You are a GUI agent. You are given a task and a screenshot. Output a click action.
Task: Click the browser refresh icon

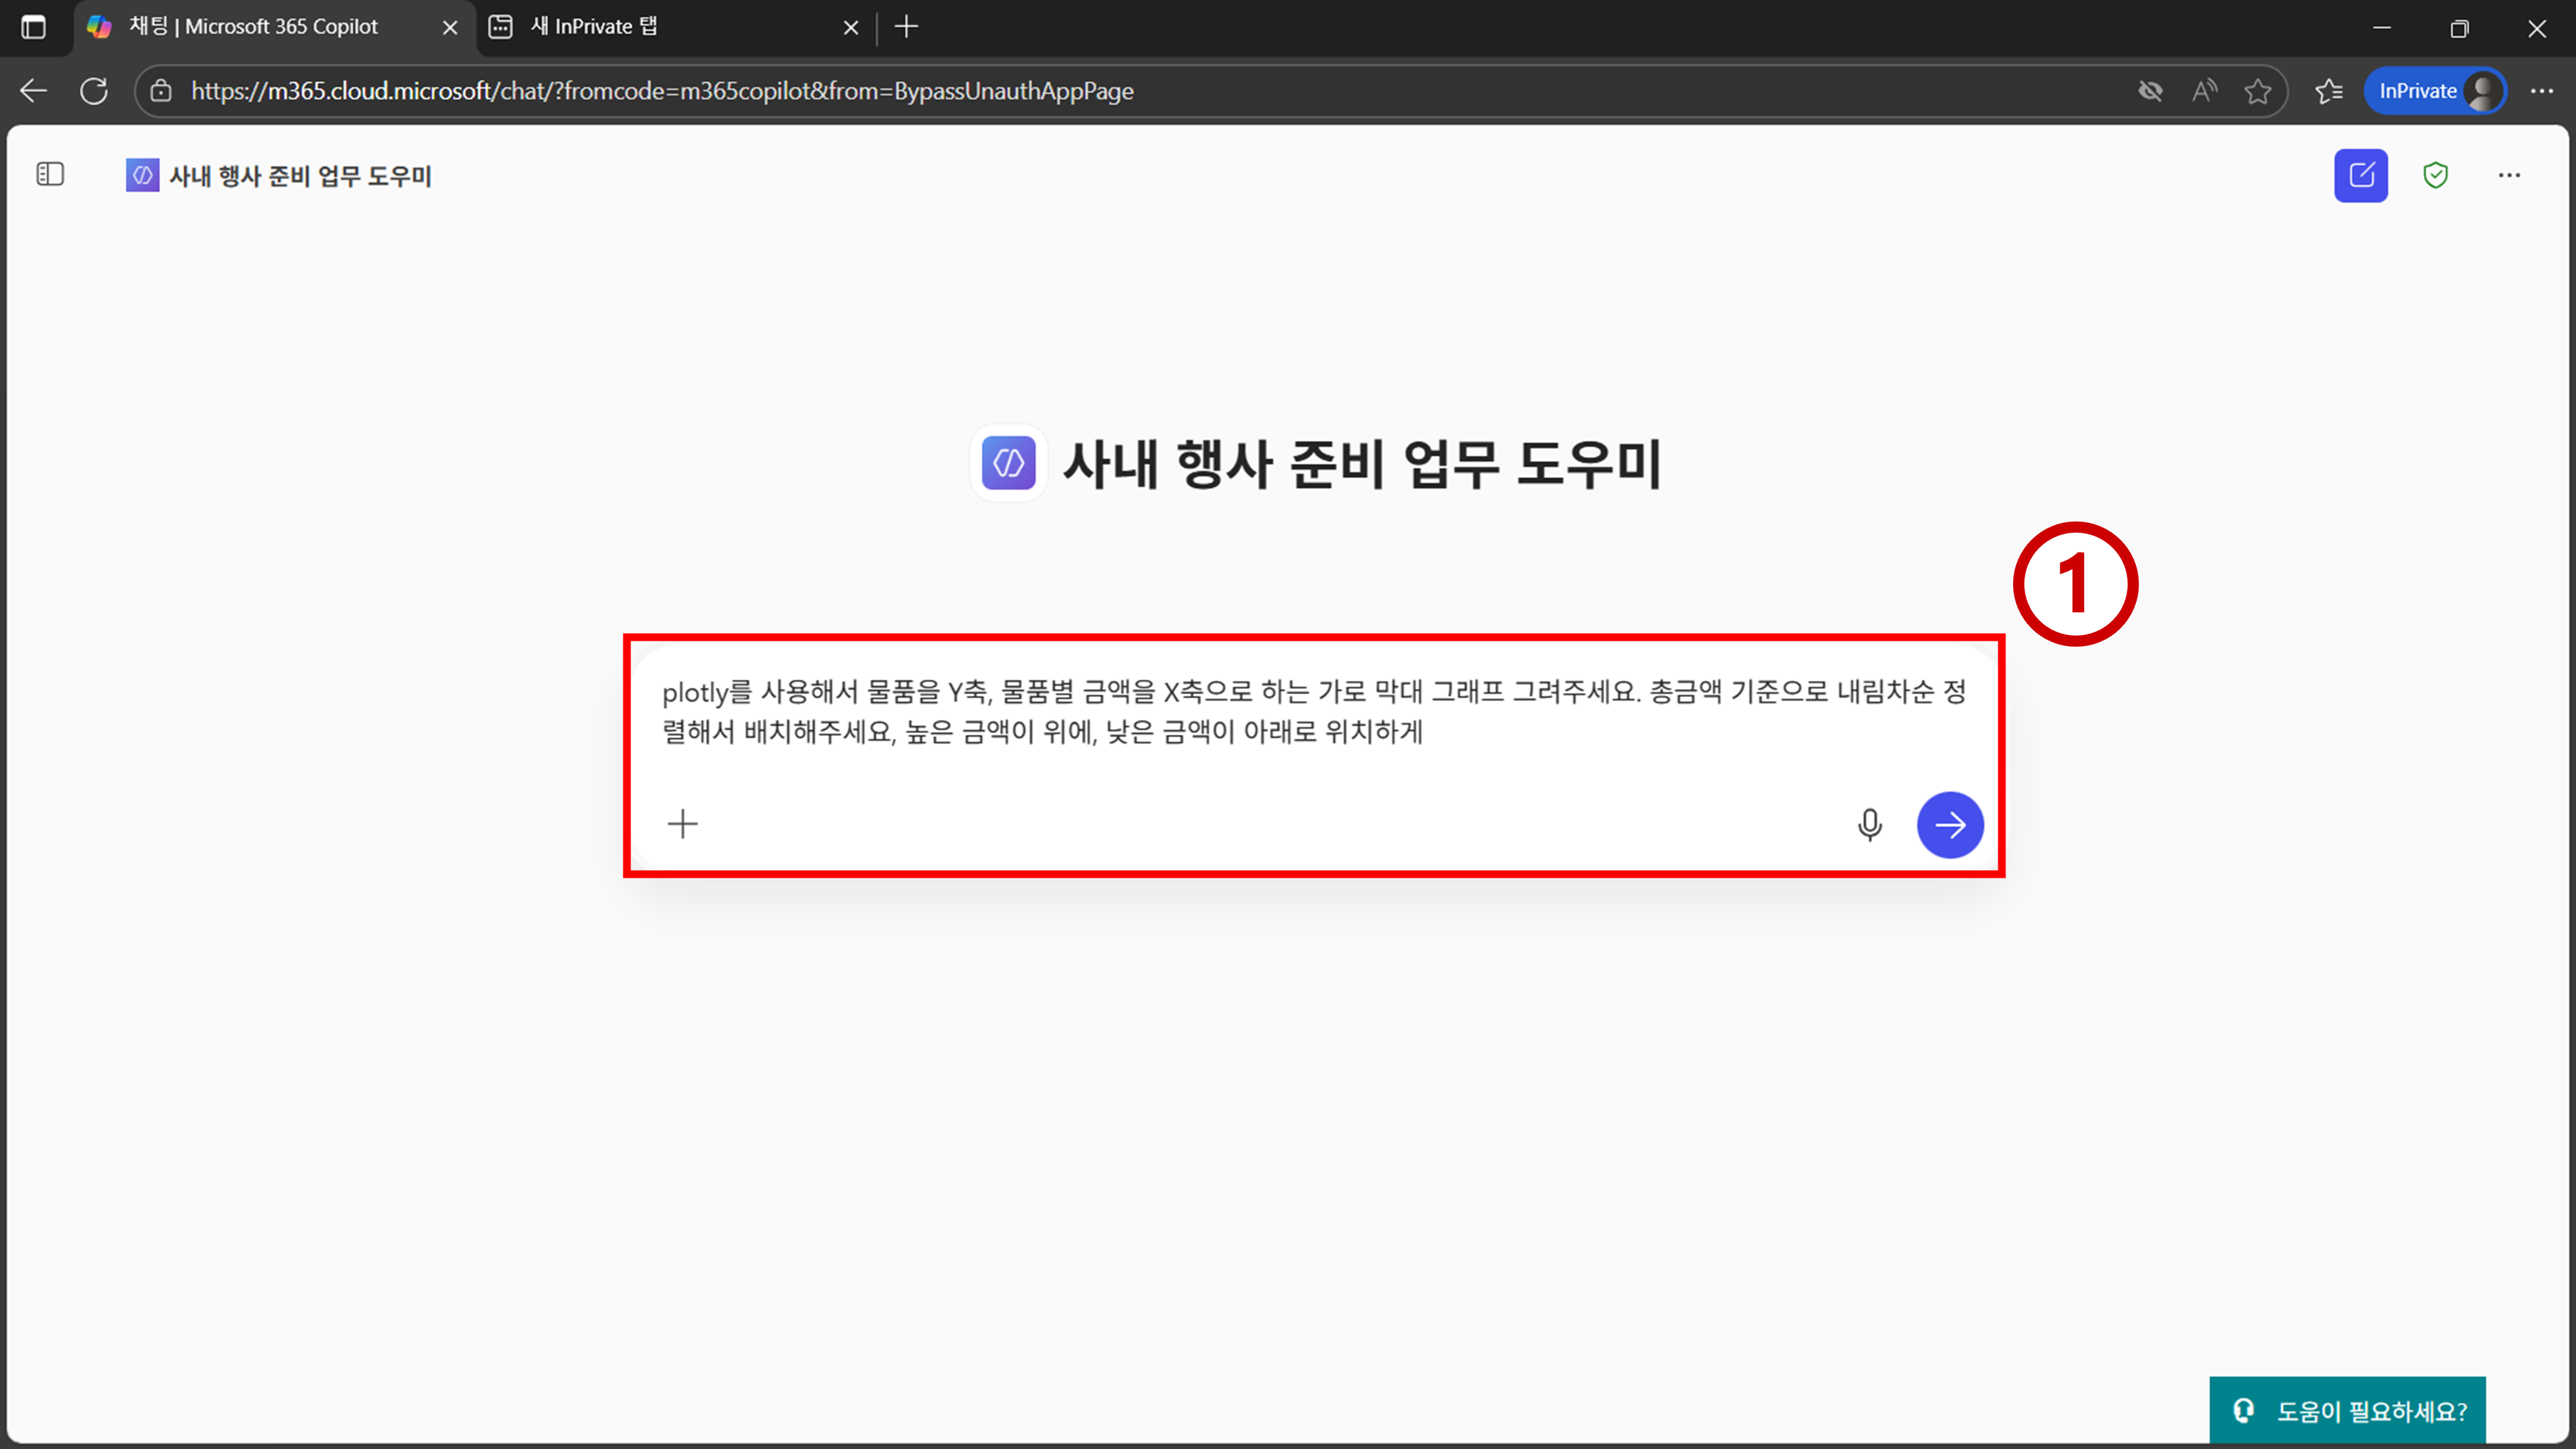[x=94, y=91]
